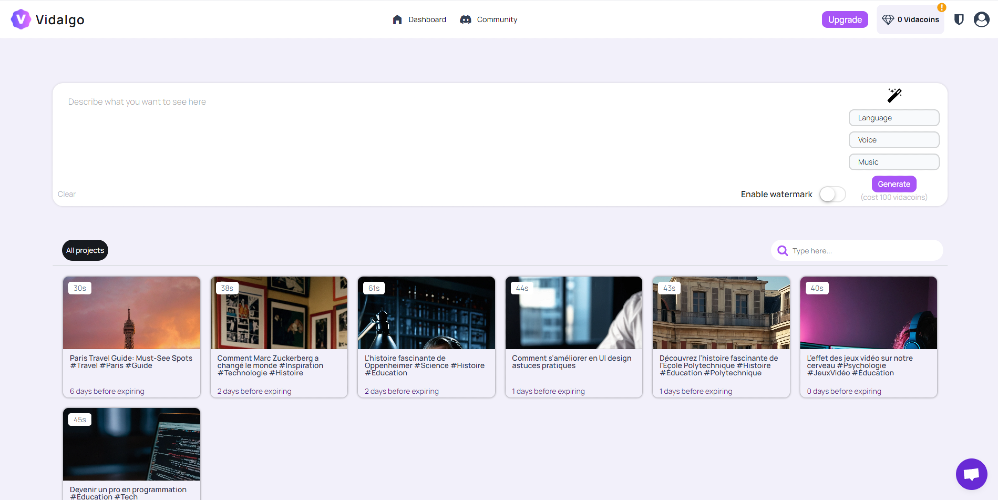Screen dimensions: 998x500
Task: Open the Community menu link
Action: (489, 20)
